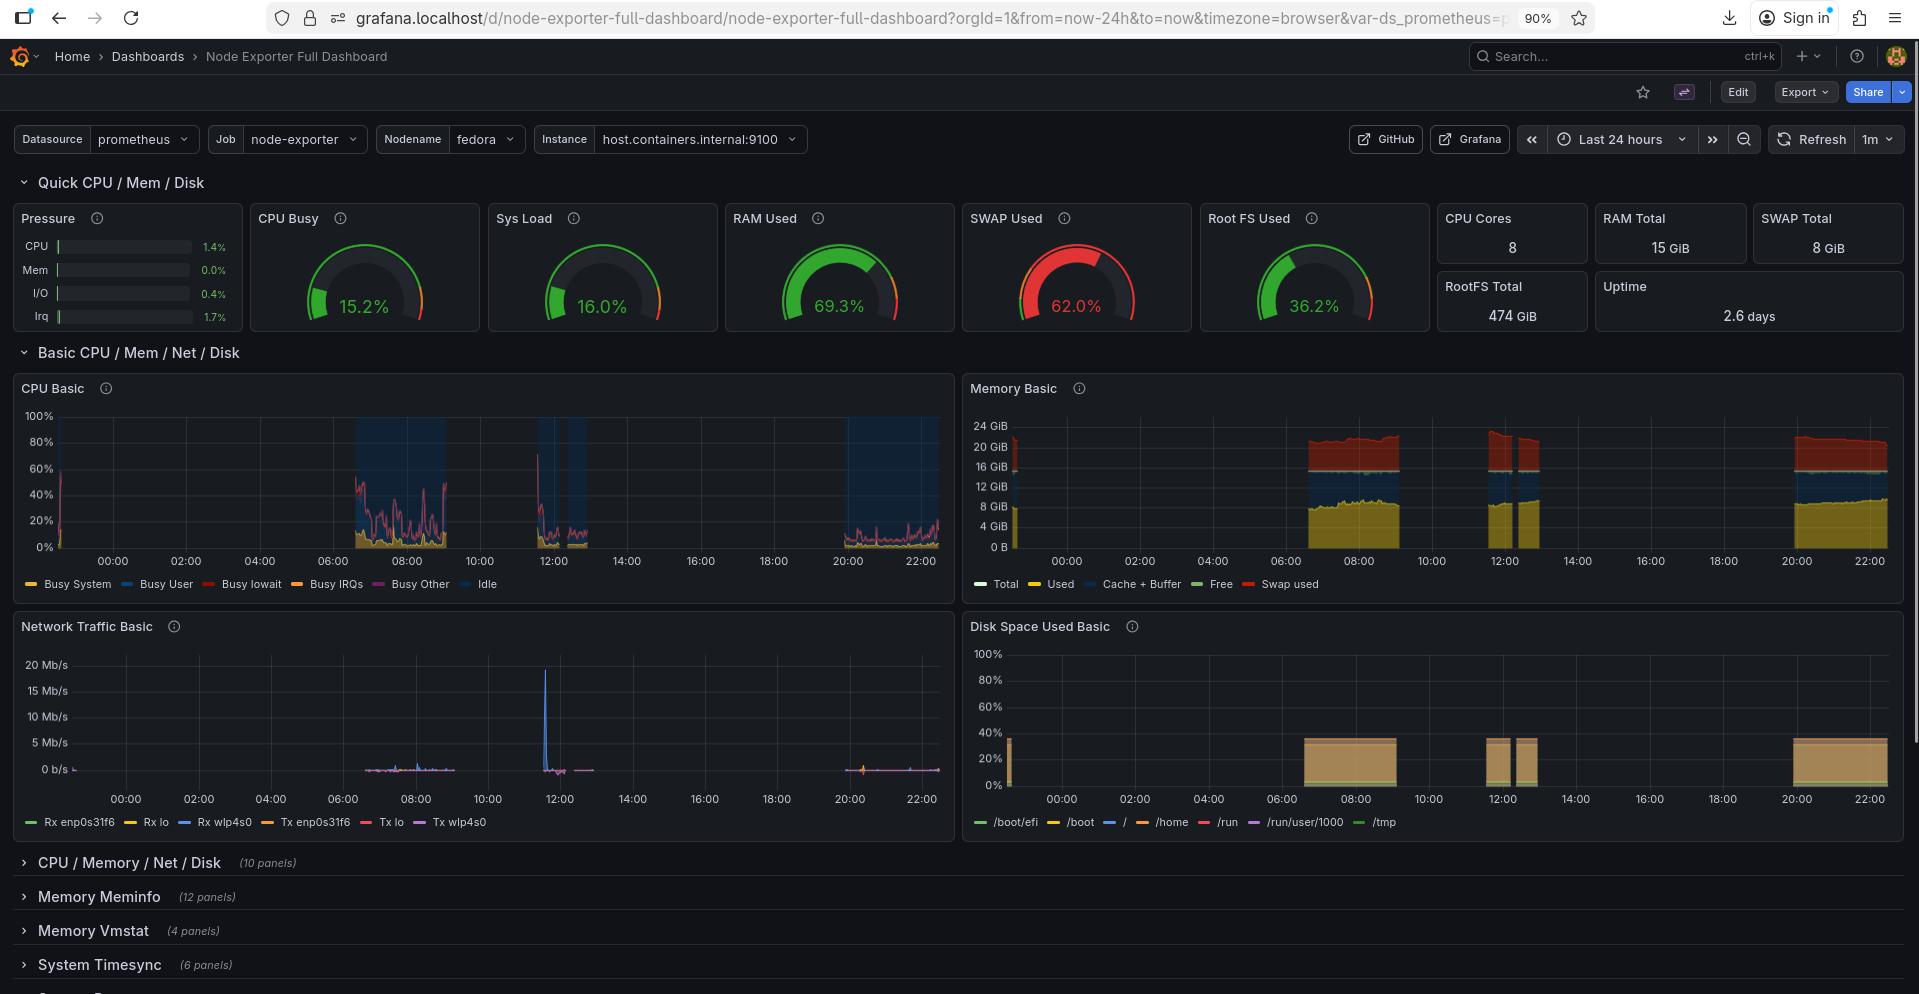Show info for Root FS Used panel
The height and width of the screenshot is (994, 1919).
[x=1312, y=219]
